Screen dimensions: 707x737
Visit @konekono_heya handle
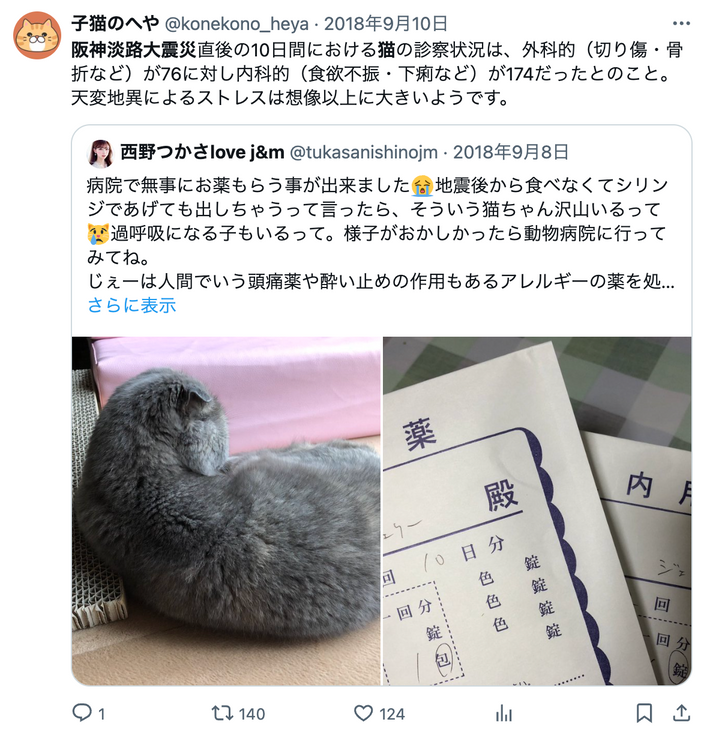pyautogui.click(x=237, y=24)
